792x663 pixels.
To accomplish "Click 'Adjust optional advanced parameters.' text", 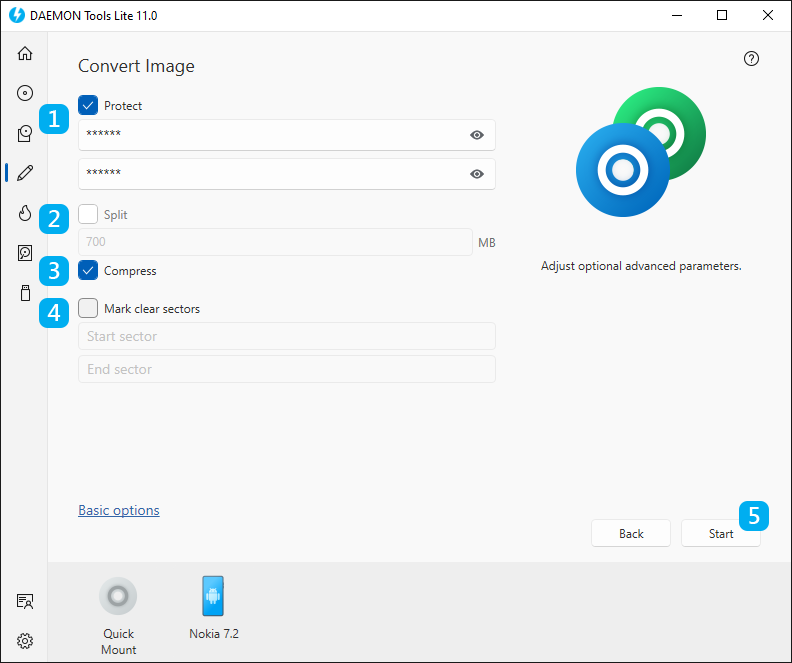I will (x=641, y=266).
